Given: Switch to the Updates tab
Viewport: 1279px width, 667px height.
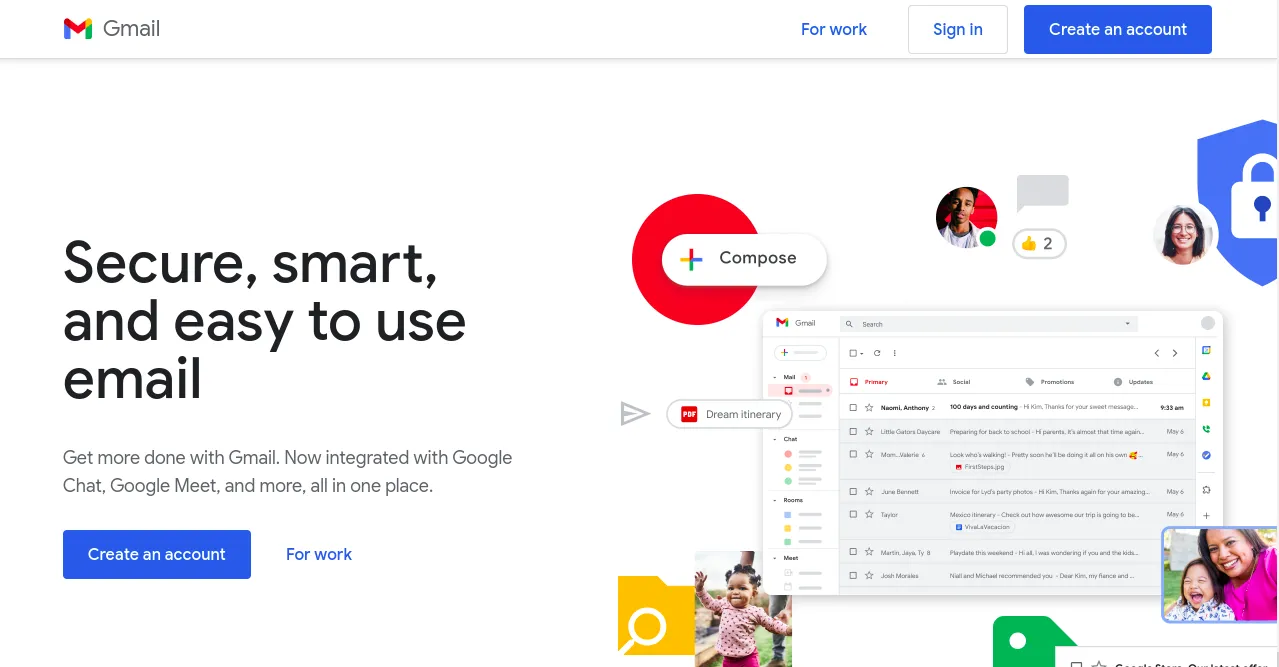Looking at the screenshot, I should tap(1133, 382).
